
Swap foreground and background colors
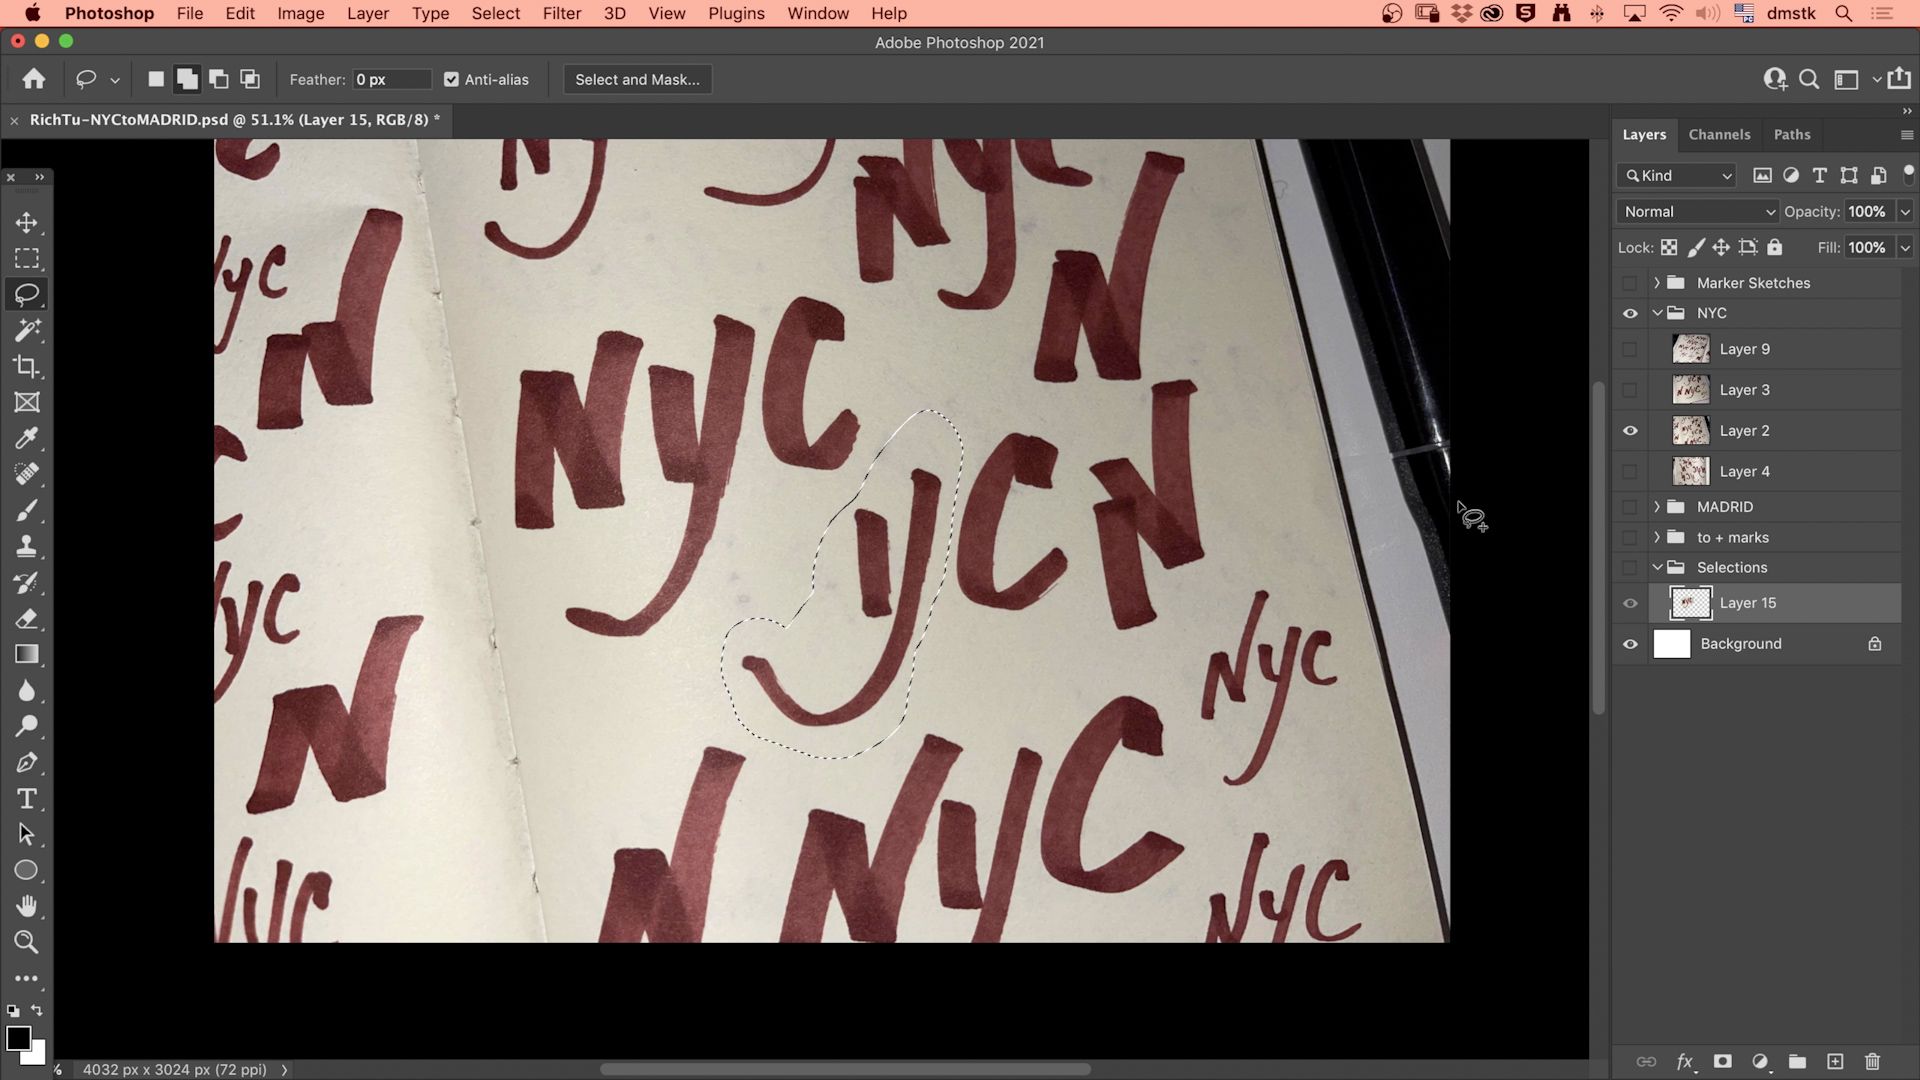click(37, 1010)
